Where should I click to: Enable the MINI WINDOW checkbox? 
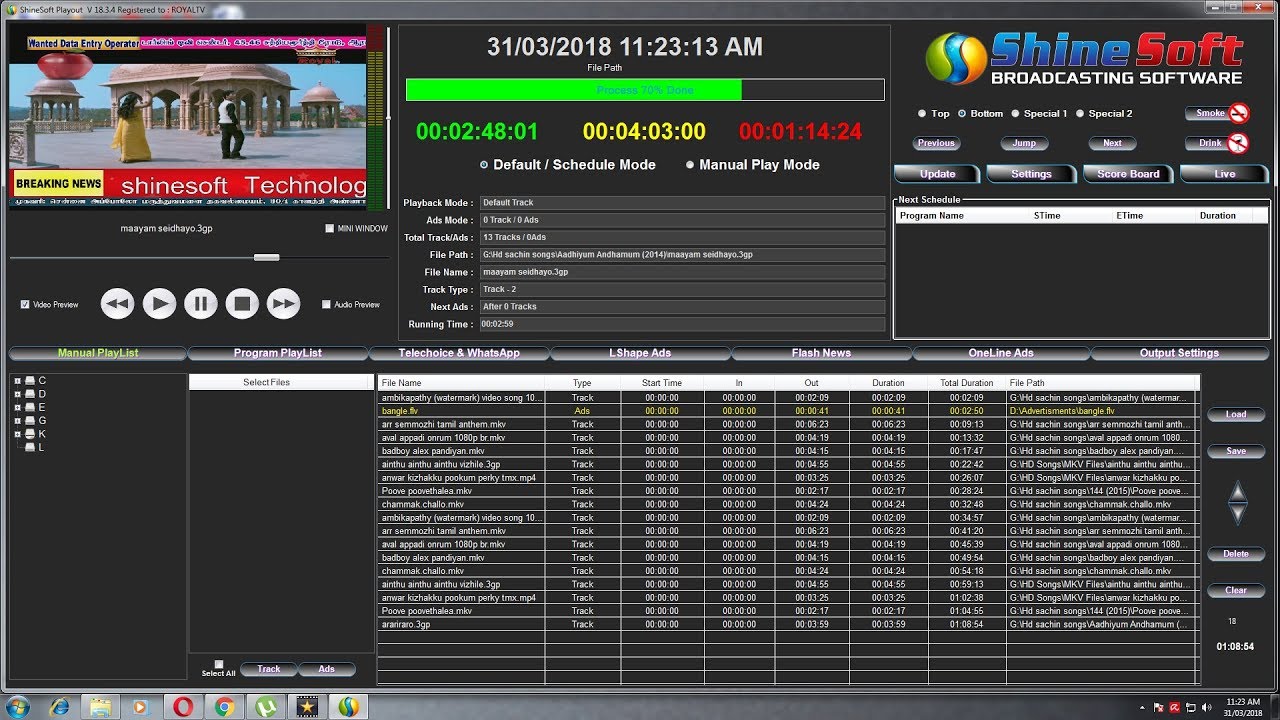click(330, 229)
